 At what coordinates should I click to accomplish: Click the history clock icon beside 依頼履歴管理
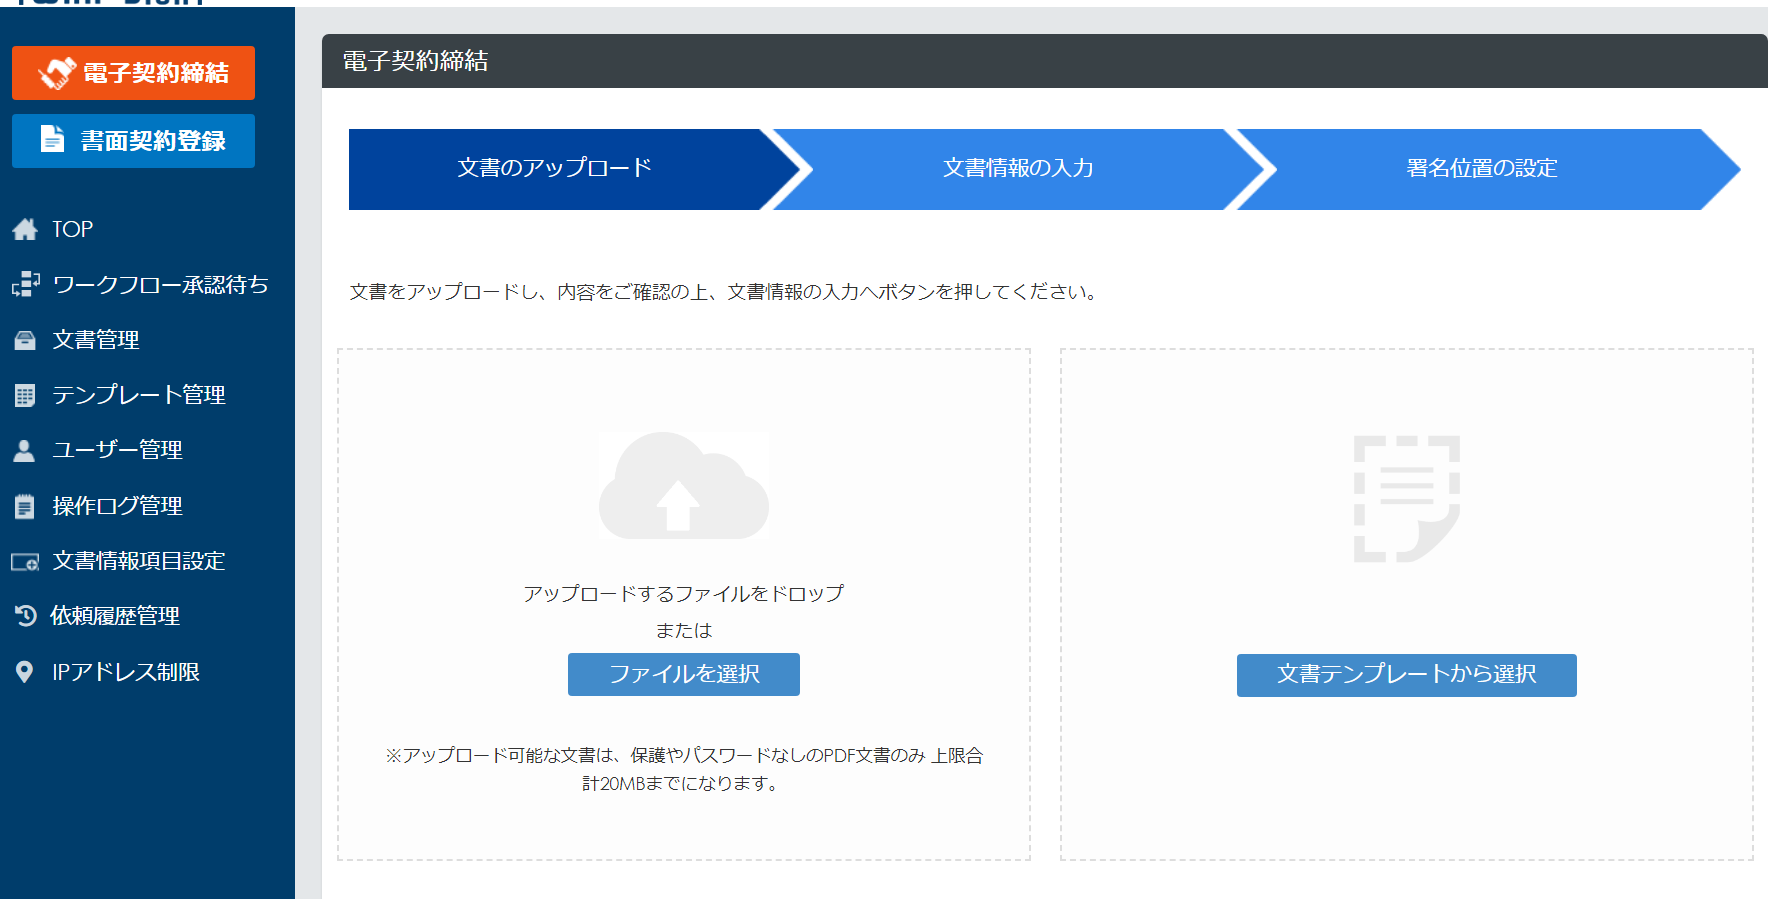coord(25,616)
